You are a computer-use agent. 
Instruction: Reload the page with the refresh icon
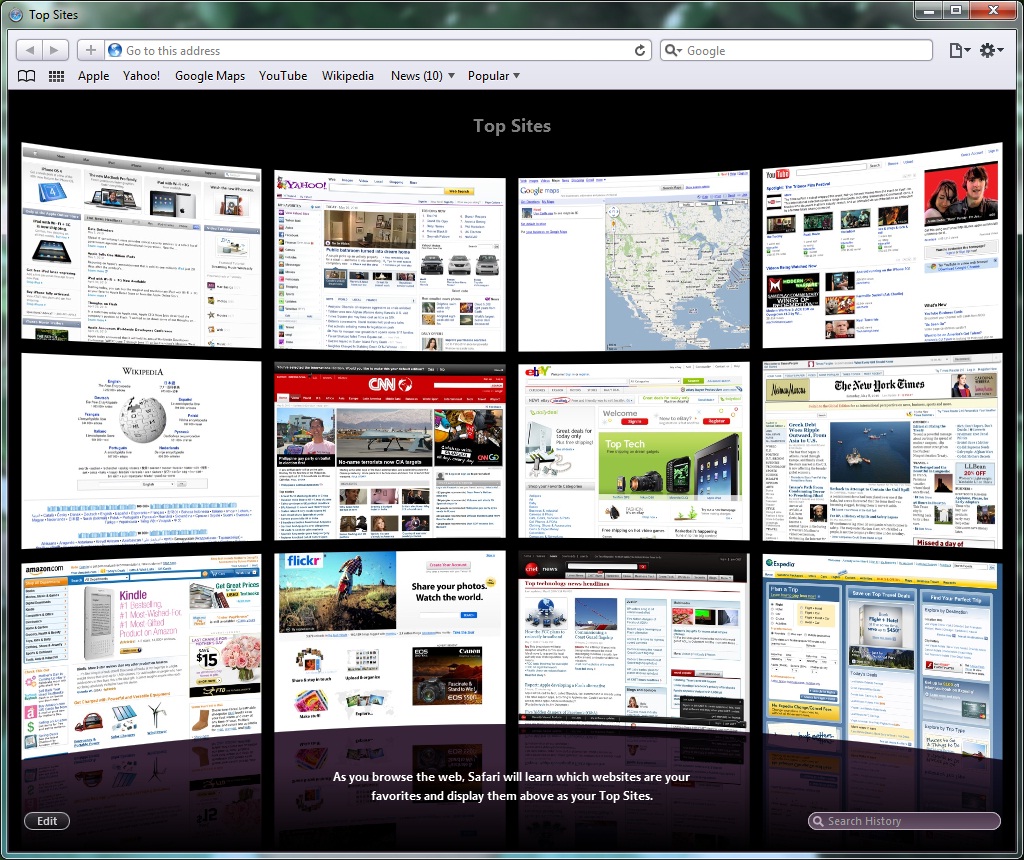coord(640,50)
